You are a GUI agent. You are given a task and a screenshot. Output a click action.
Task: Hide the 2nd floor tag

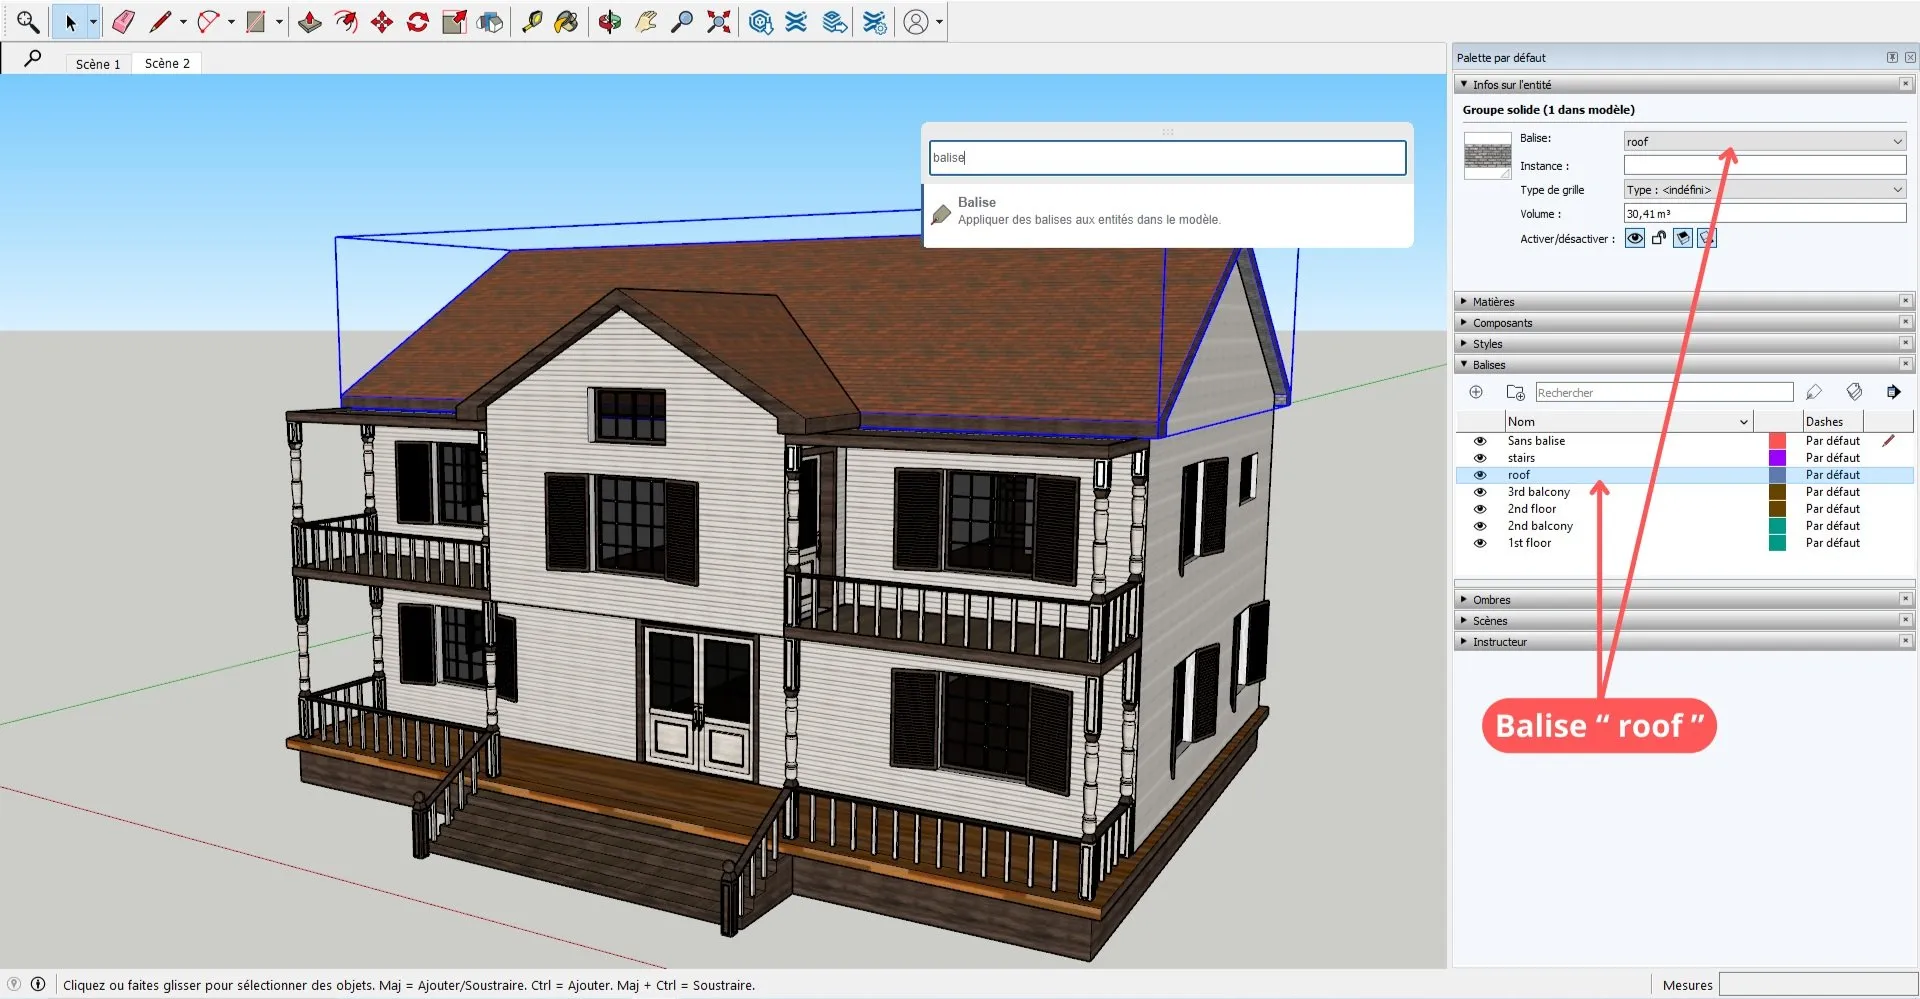tap(1480, 509)
